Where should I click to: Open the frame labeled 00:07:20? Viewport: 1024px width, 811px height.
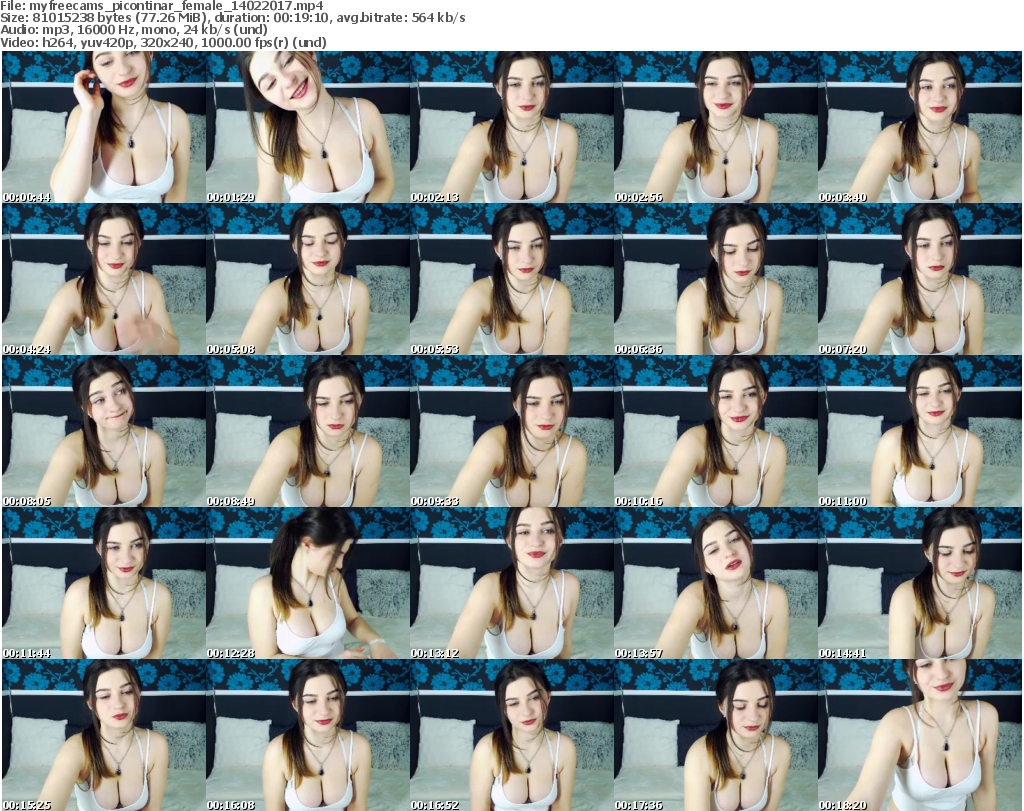tap(920, 279)
